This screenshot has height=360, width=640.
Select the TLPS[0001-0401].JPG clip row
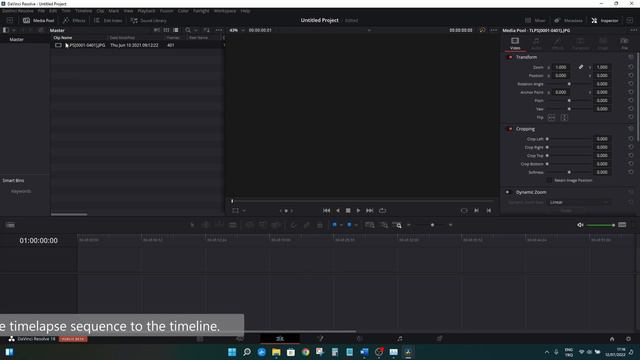point(137,45)
